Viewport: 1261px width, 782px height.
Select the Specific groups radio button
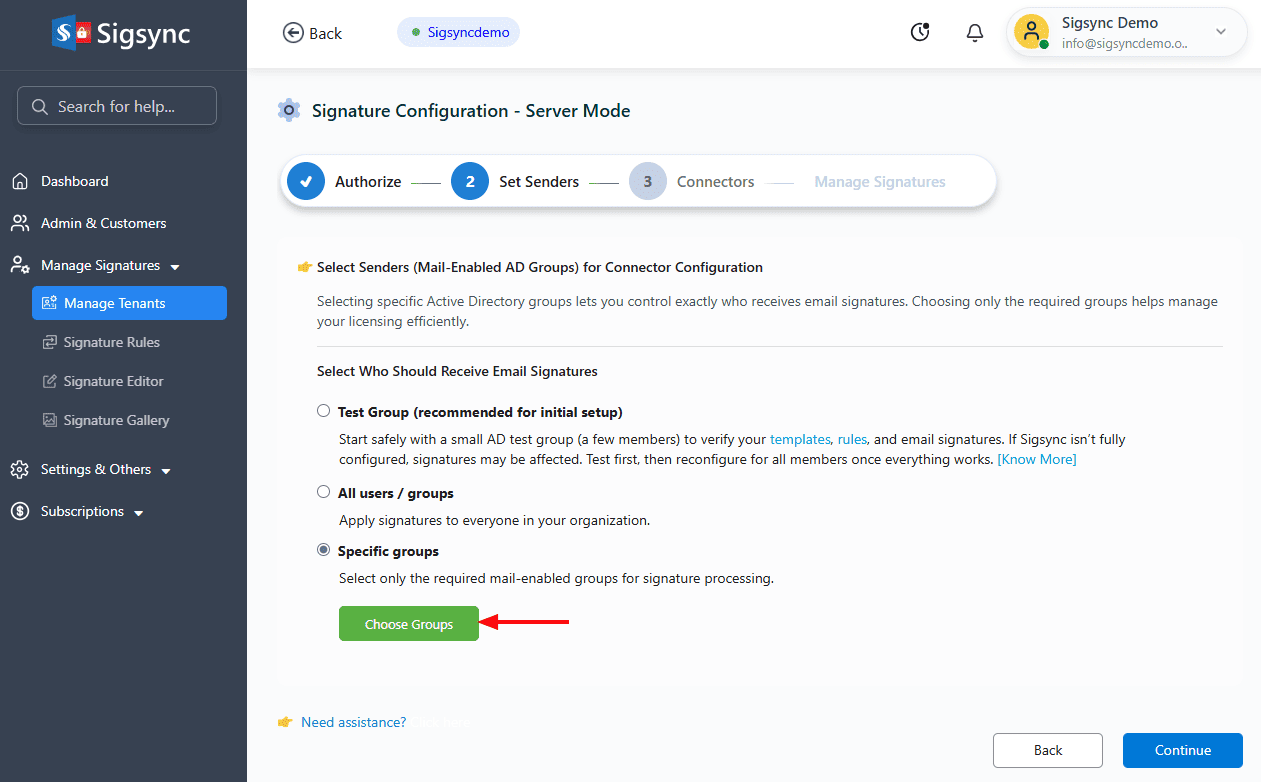(x=323, y=550)
